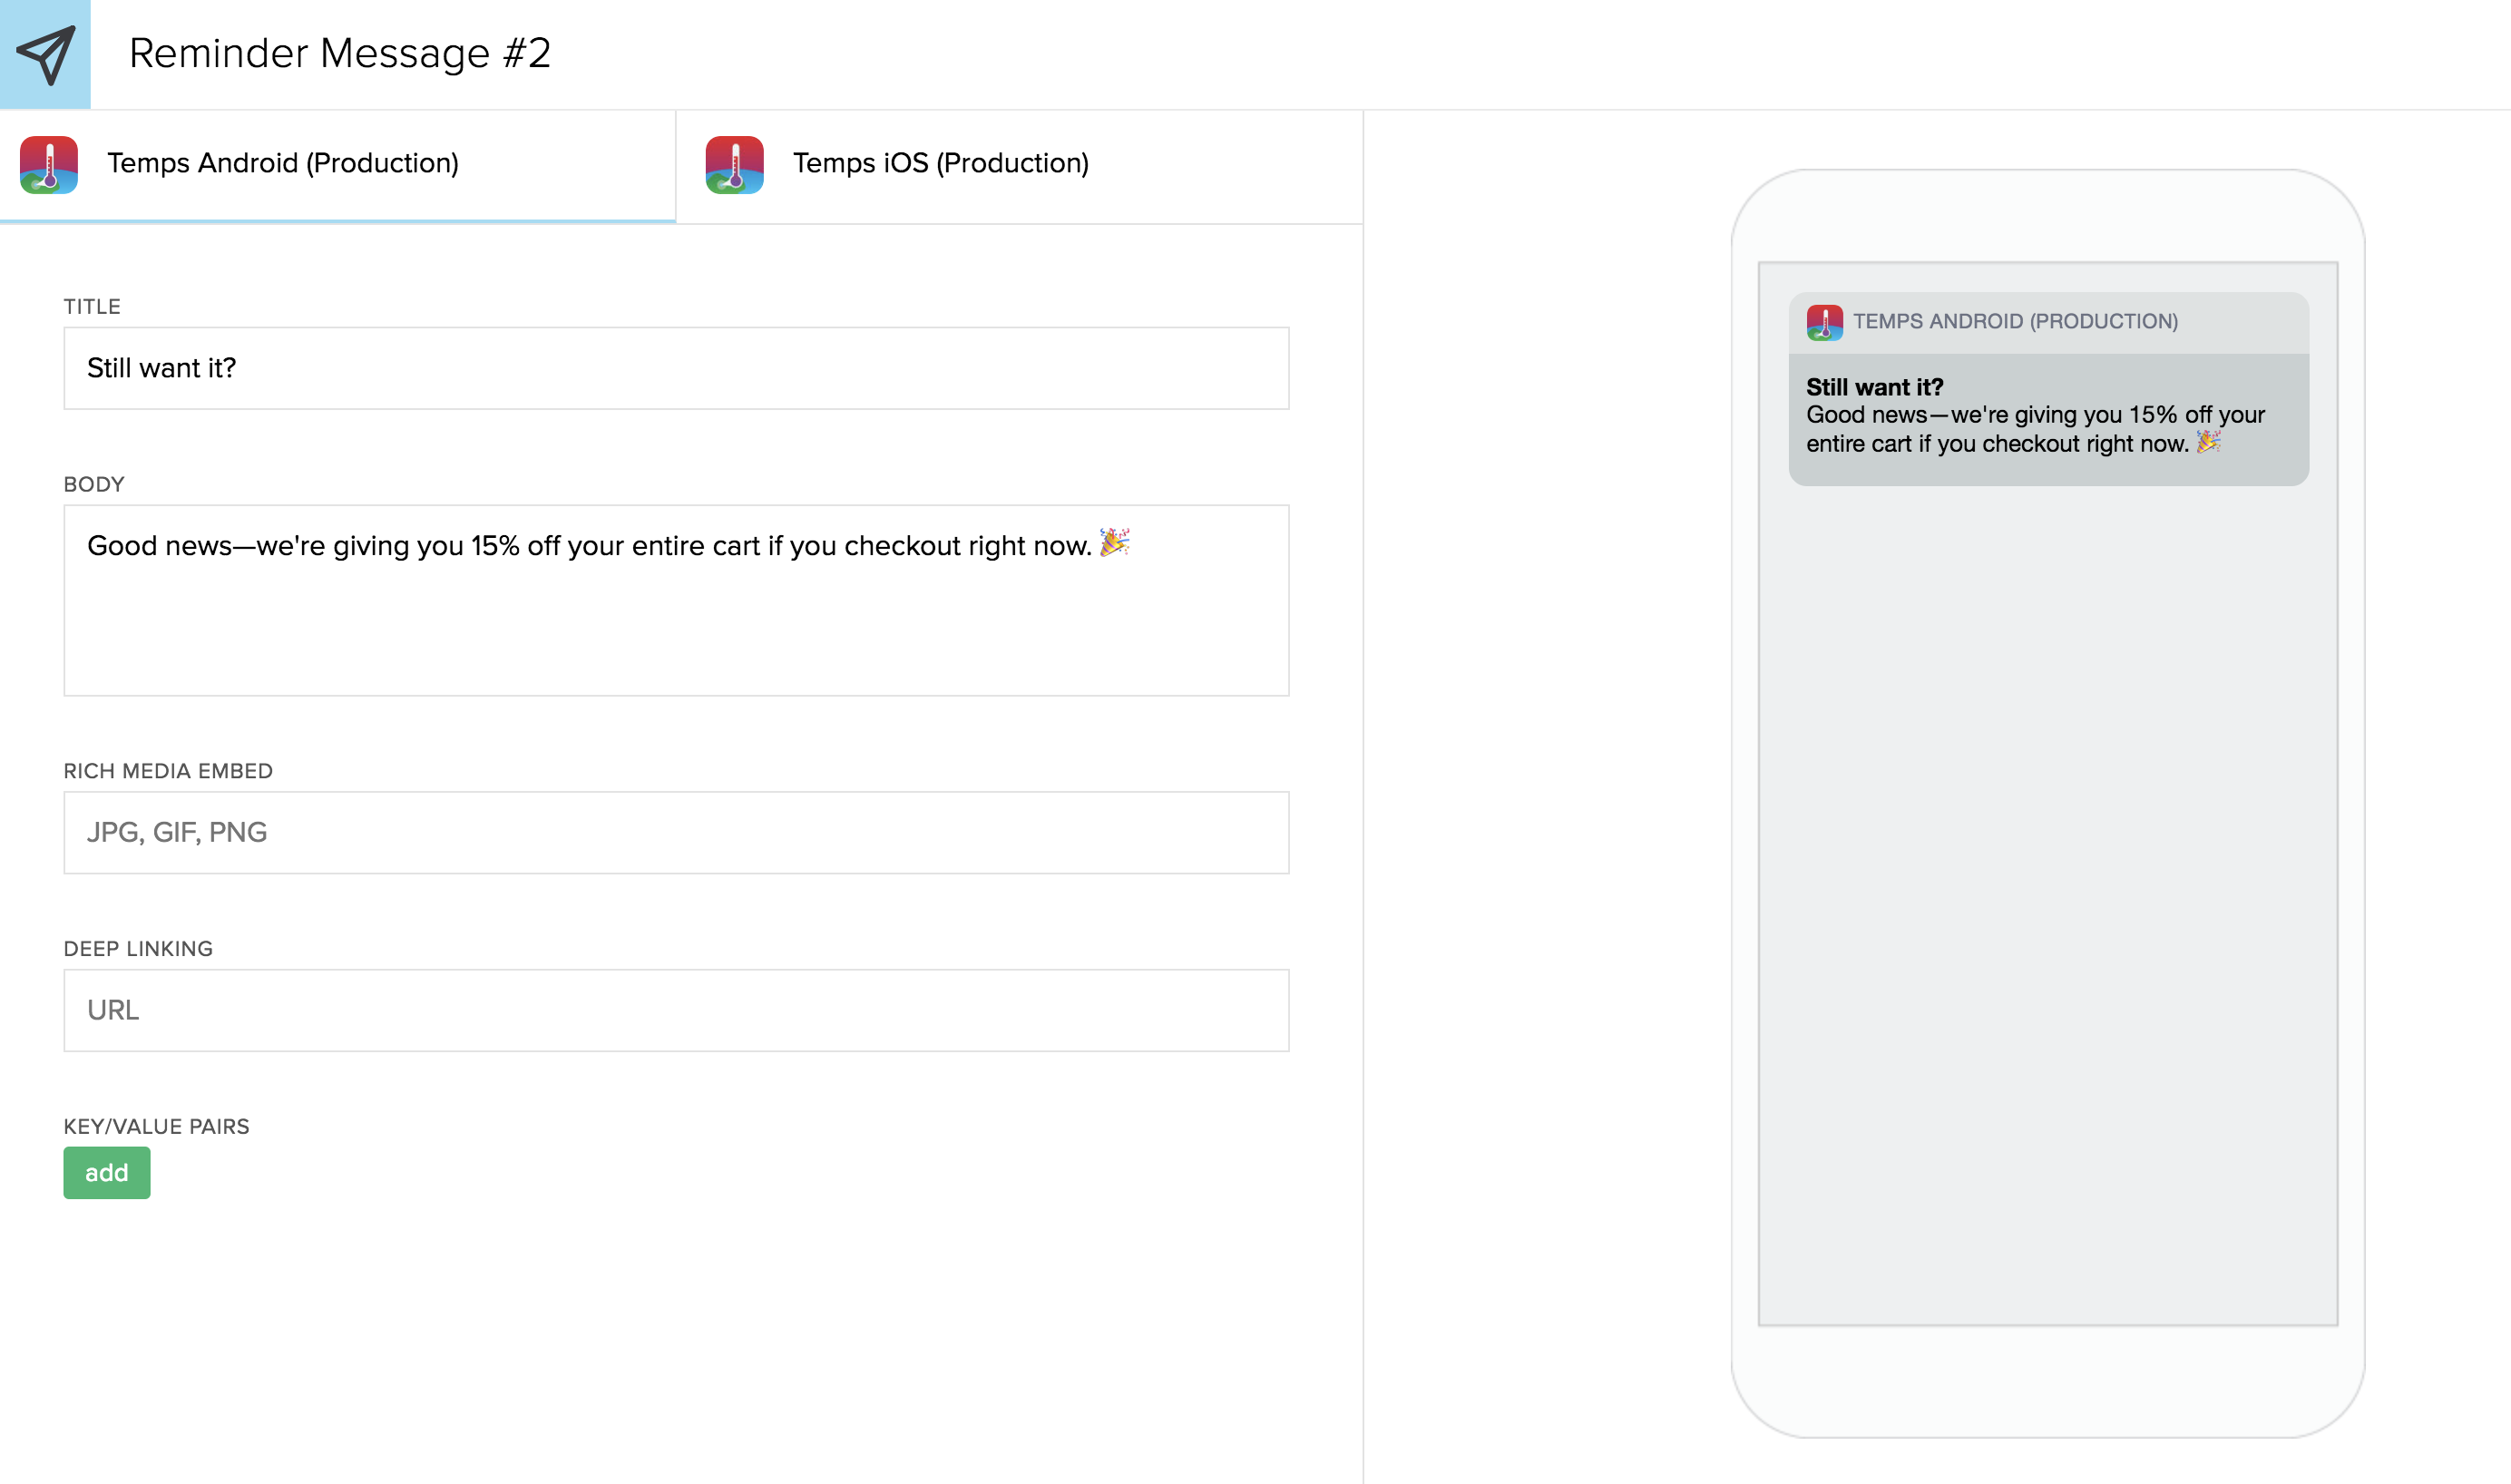Click the Temps iOS app icon in tab
Viewport: 2511px width, 1484px height.
tap(734, 164)
